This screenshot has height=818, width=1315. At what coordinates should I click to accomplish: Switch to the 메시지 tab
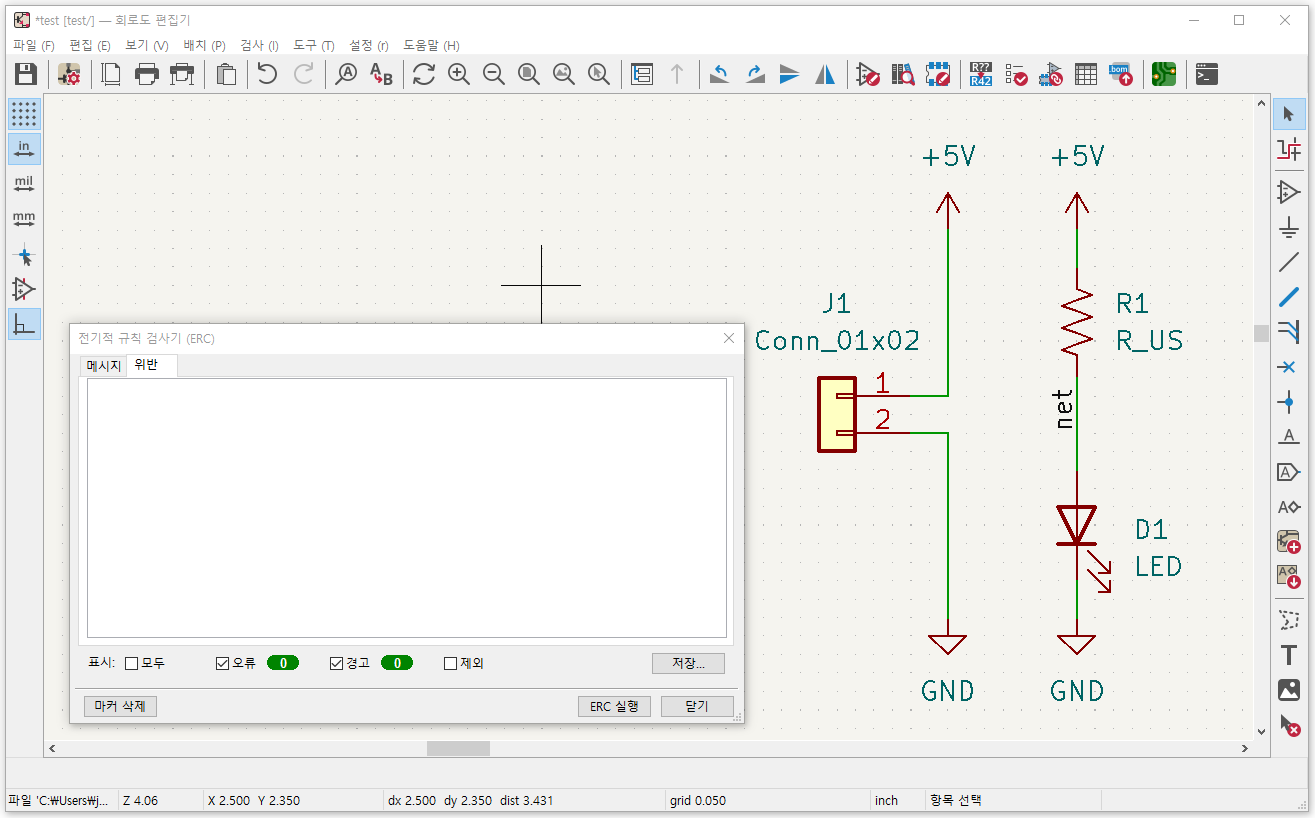[104, 366]
